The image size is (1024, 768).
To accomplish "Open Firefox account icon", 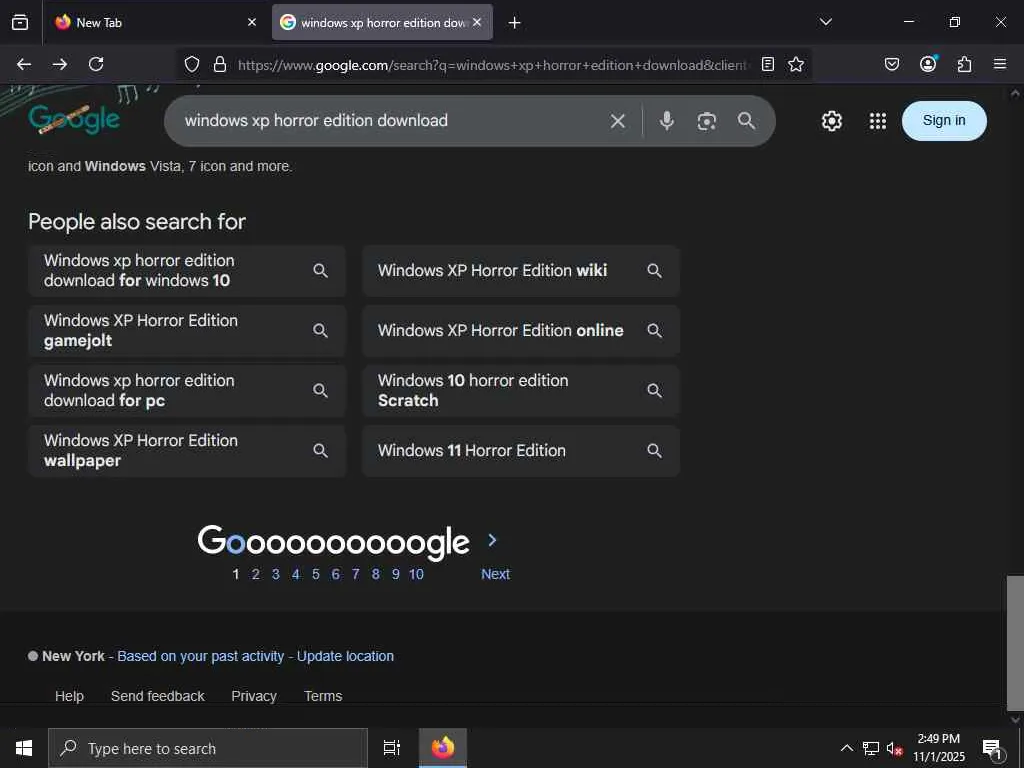I will click(928, 63).
